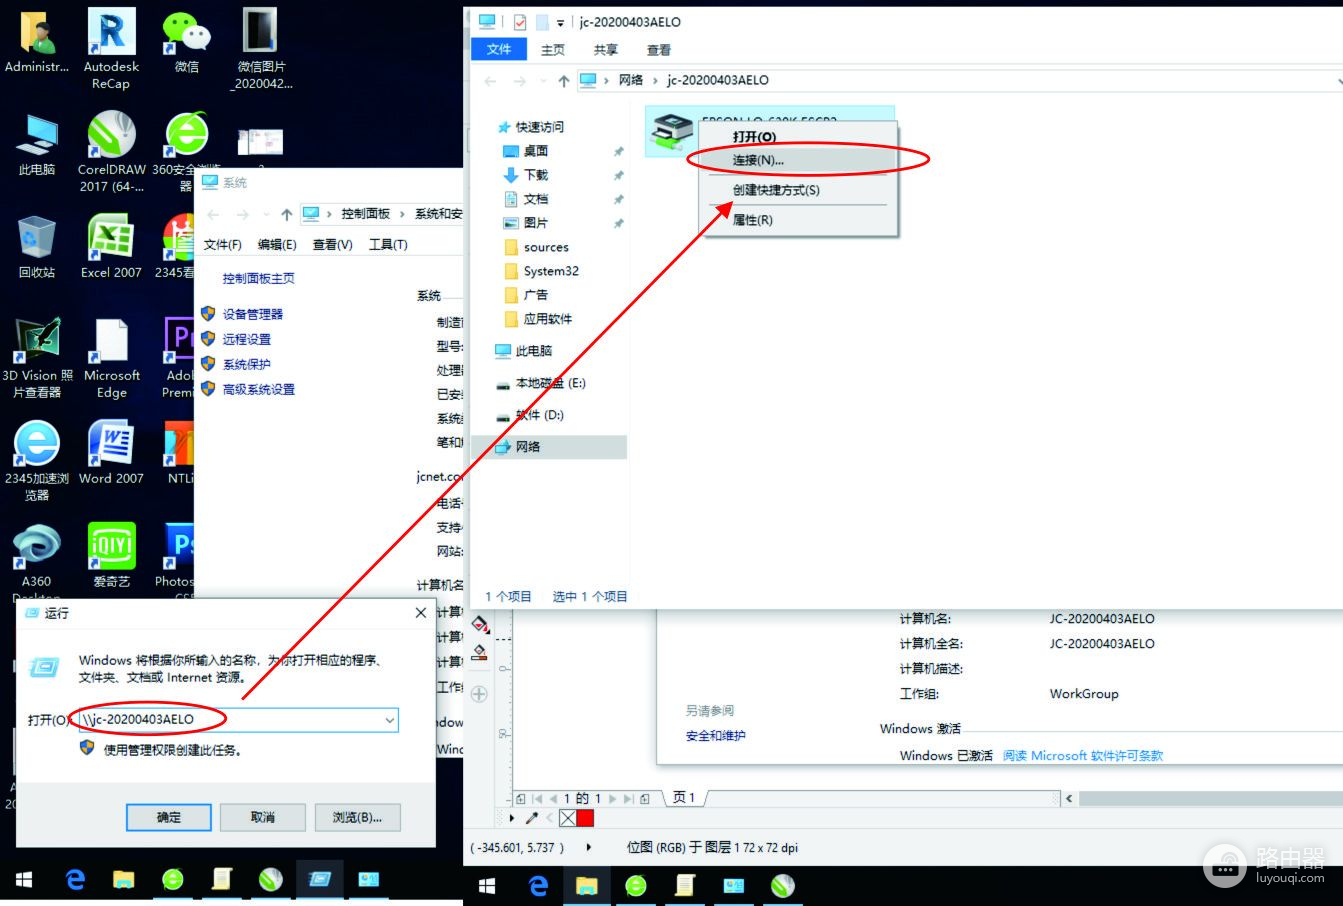
Task: Select the 3D Vision 照片查看器 desktop icon
Action: point(37,358)
